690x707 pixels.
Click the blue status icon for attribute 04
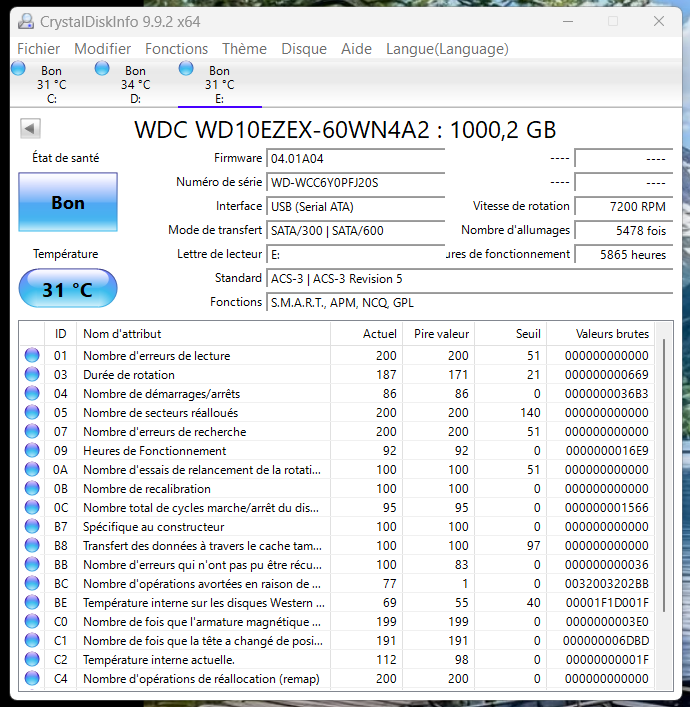(32, 393)
